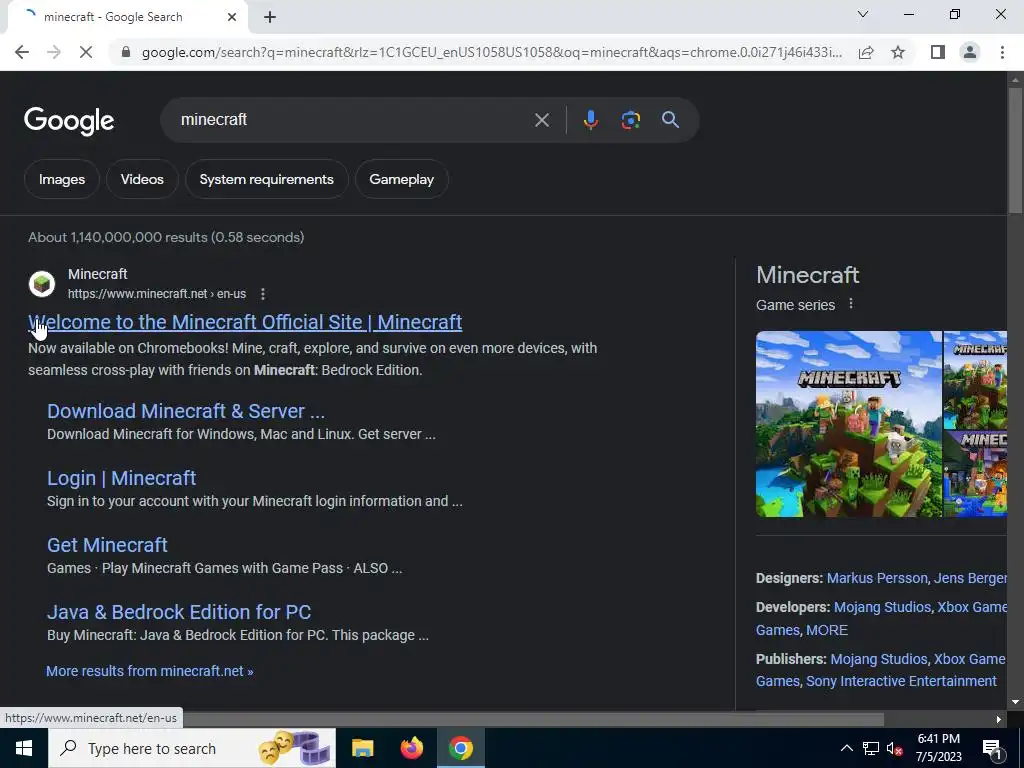Open Firefox from taskbar

pos(411,748)
